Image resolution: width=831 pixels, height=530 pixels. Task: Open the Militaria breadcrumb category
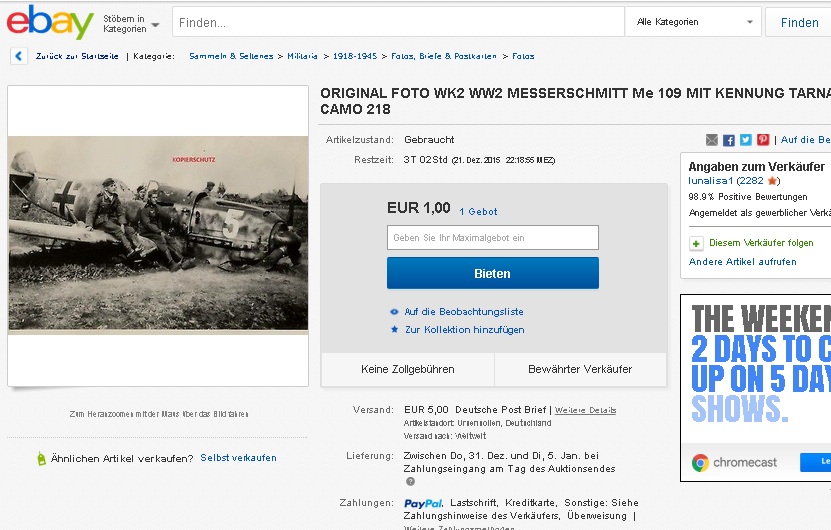point(302,56)
